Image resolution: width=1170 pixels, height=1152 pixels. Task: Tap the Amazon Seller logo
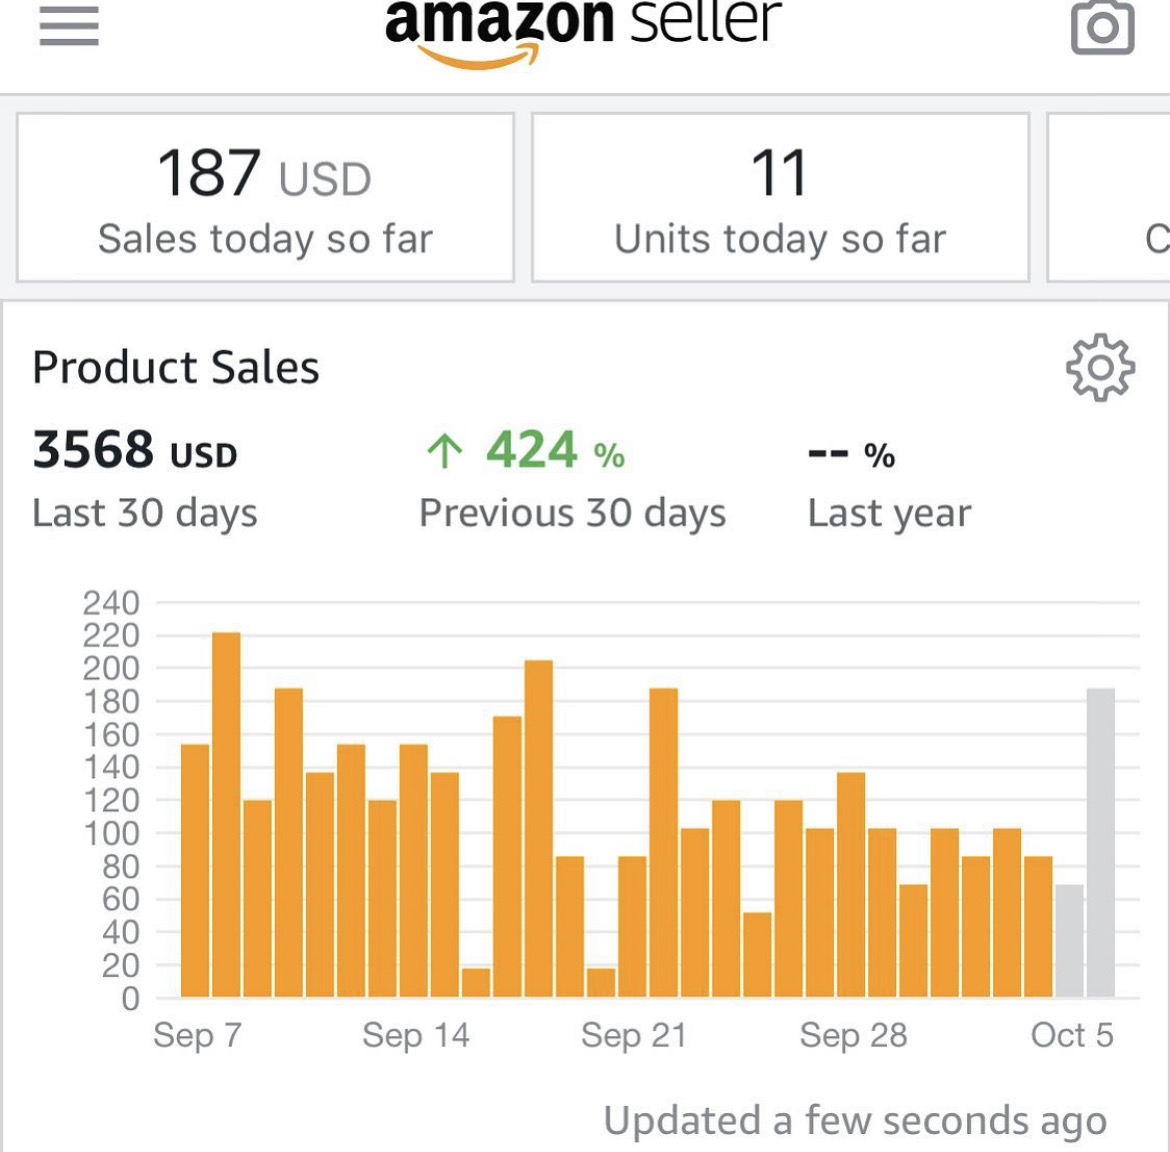tap(582, 28)
